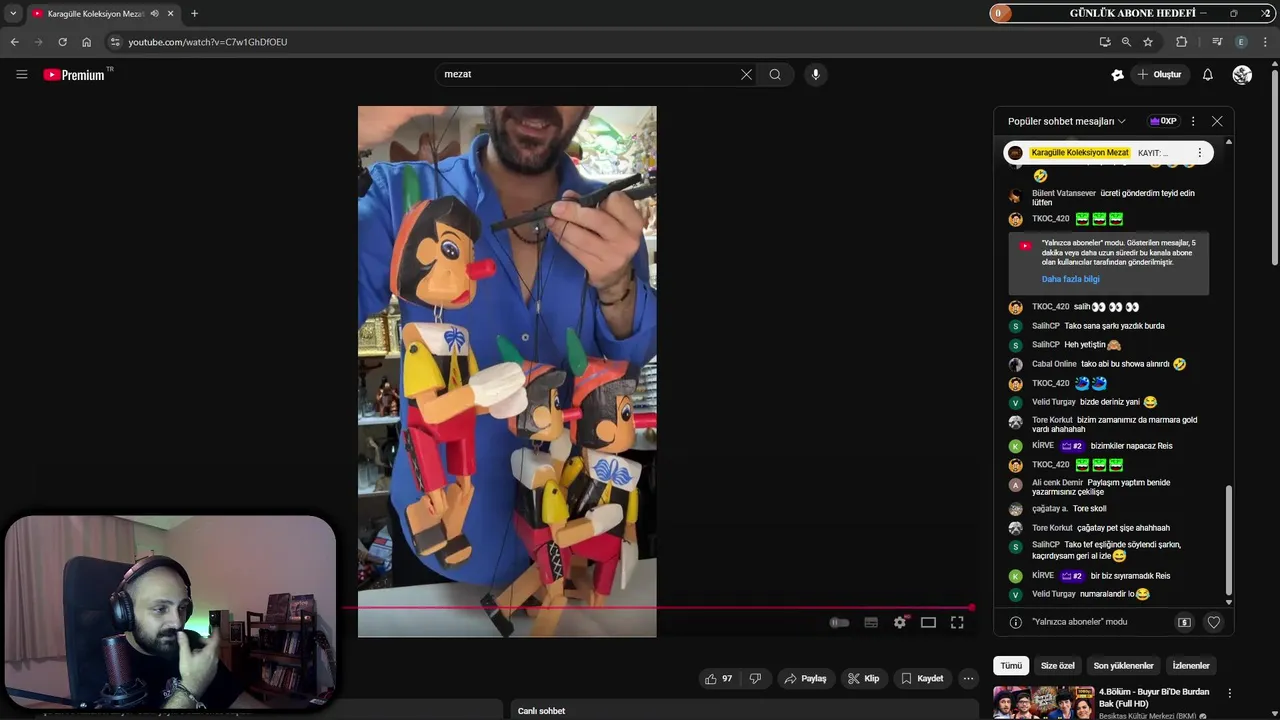Image resolution: width=1280 pixels, height=720 pixels.
Task: Open the browser extensions puzzle icon
Action: 1181,42
